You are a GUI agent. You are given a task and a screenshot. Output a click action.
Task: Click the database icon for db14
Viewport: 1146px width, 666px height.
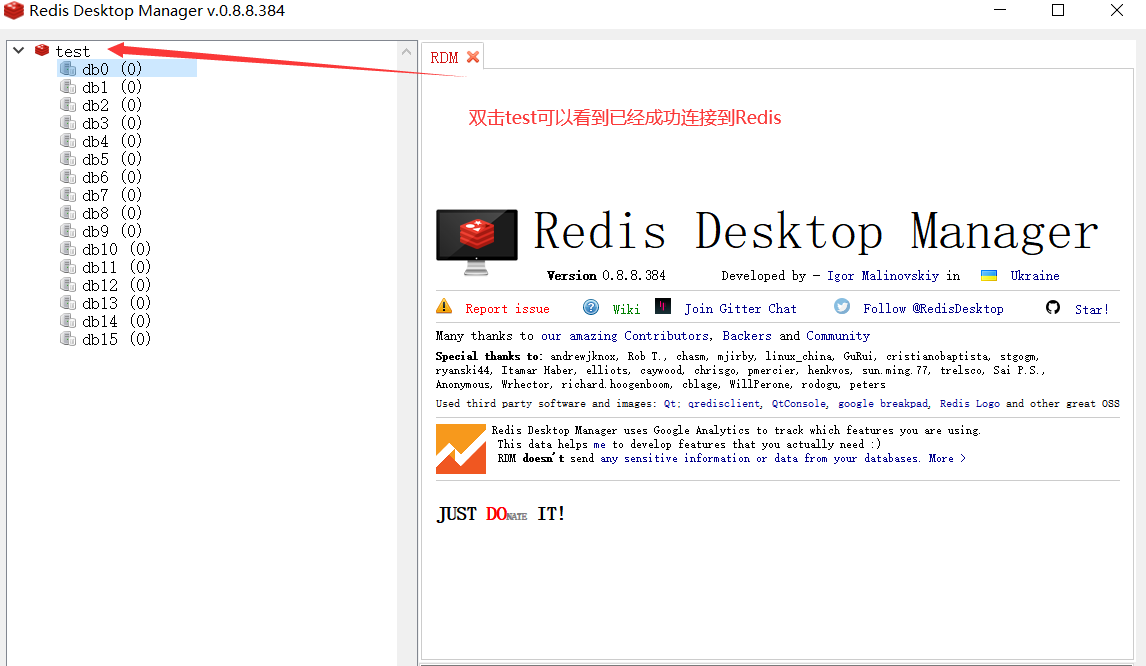click(x=68, y=321)
